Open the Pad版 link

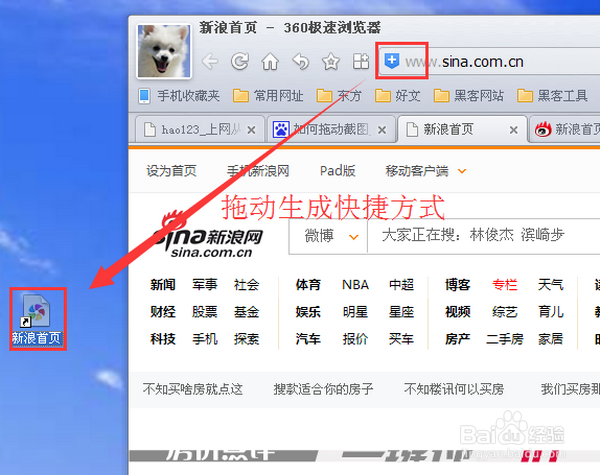click(338, 171)
